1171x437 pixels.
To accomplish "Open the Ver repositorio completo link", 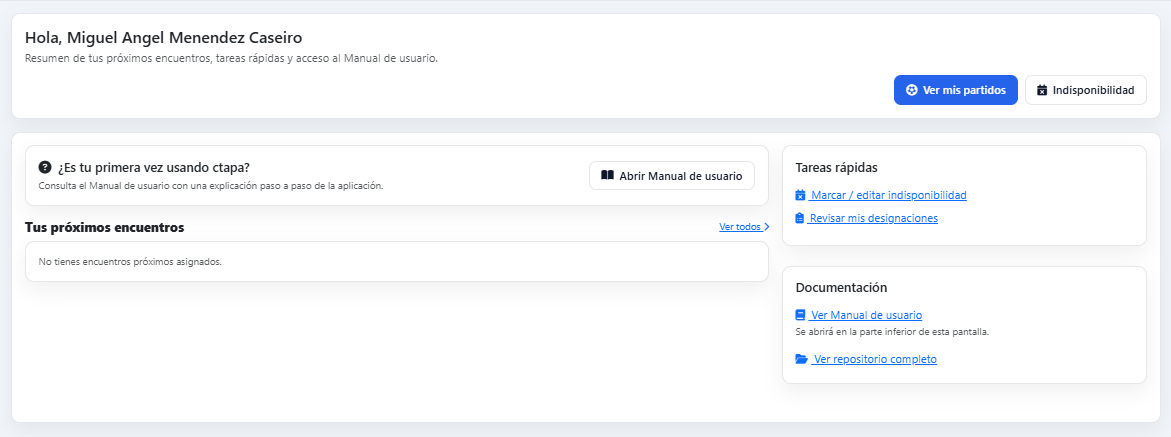I will (875, 359).
